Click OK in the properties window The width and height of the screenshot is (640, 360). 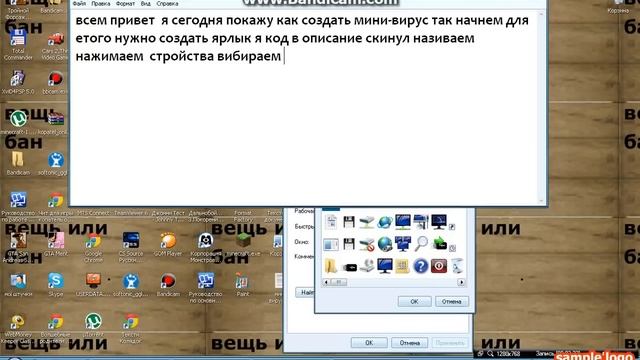pyautogui.click(x=369, y=343)
